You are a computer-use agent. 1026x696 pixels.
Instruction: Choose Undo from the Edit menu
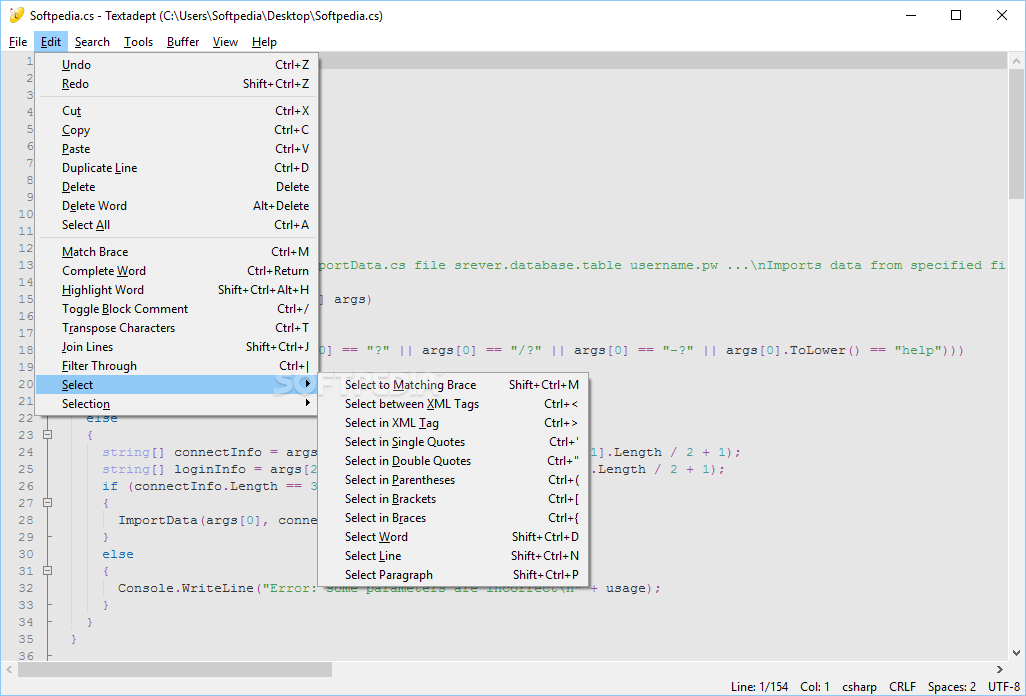[177, 65]
